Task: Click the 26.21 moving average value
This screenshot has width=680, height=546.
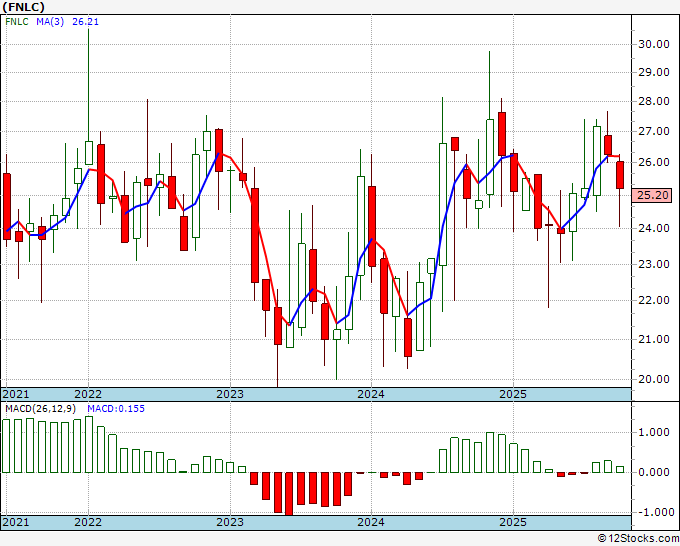Action: pyautogui.click(x=85, y=22)
